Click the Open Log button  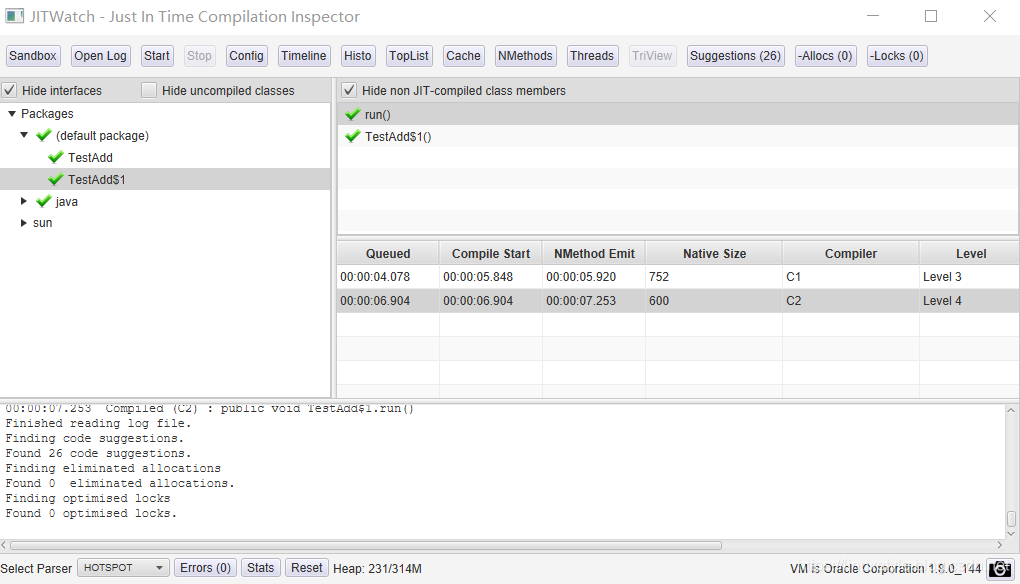[100, 56]
